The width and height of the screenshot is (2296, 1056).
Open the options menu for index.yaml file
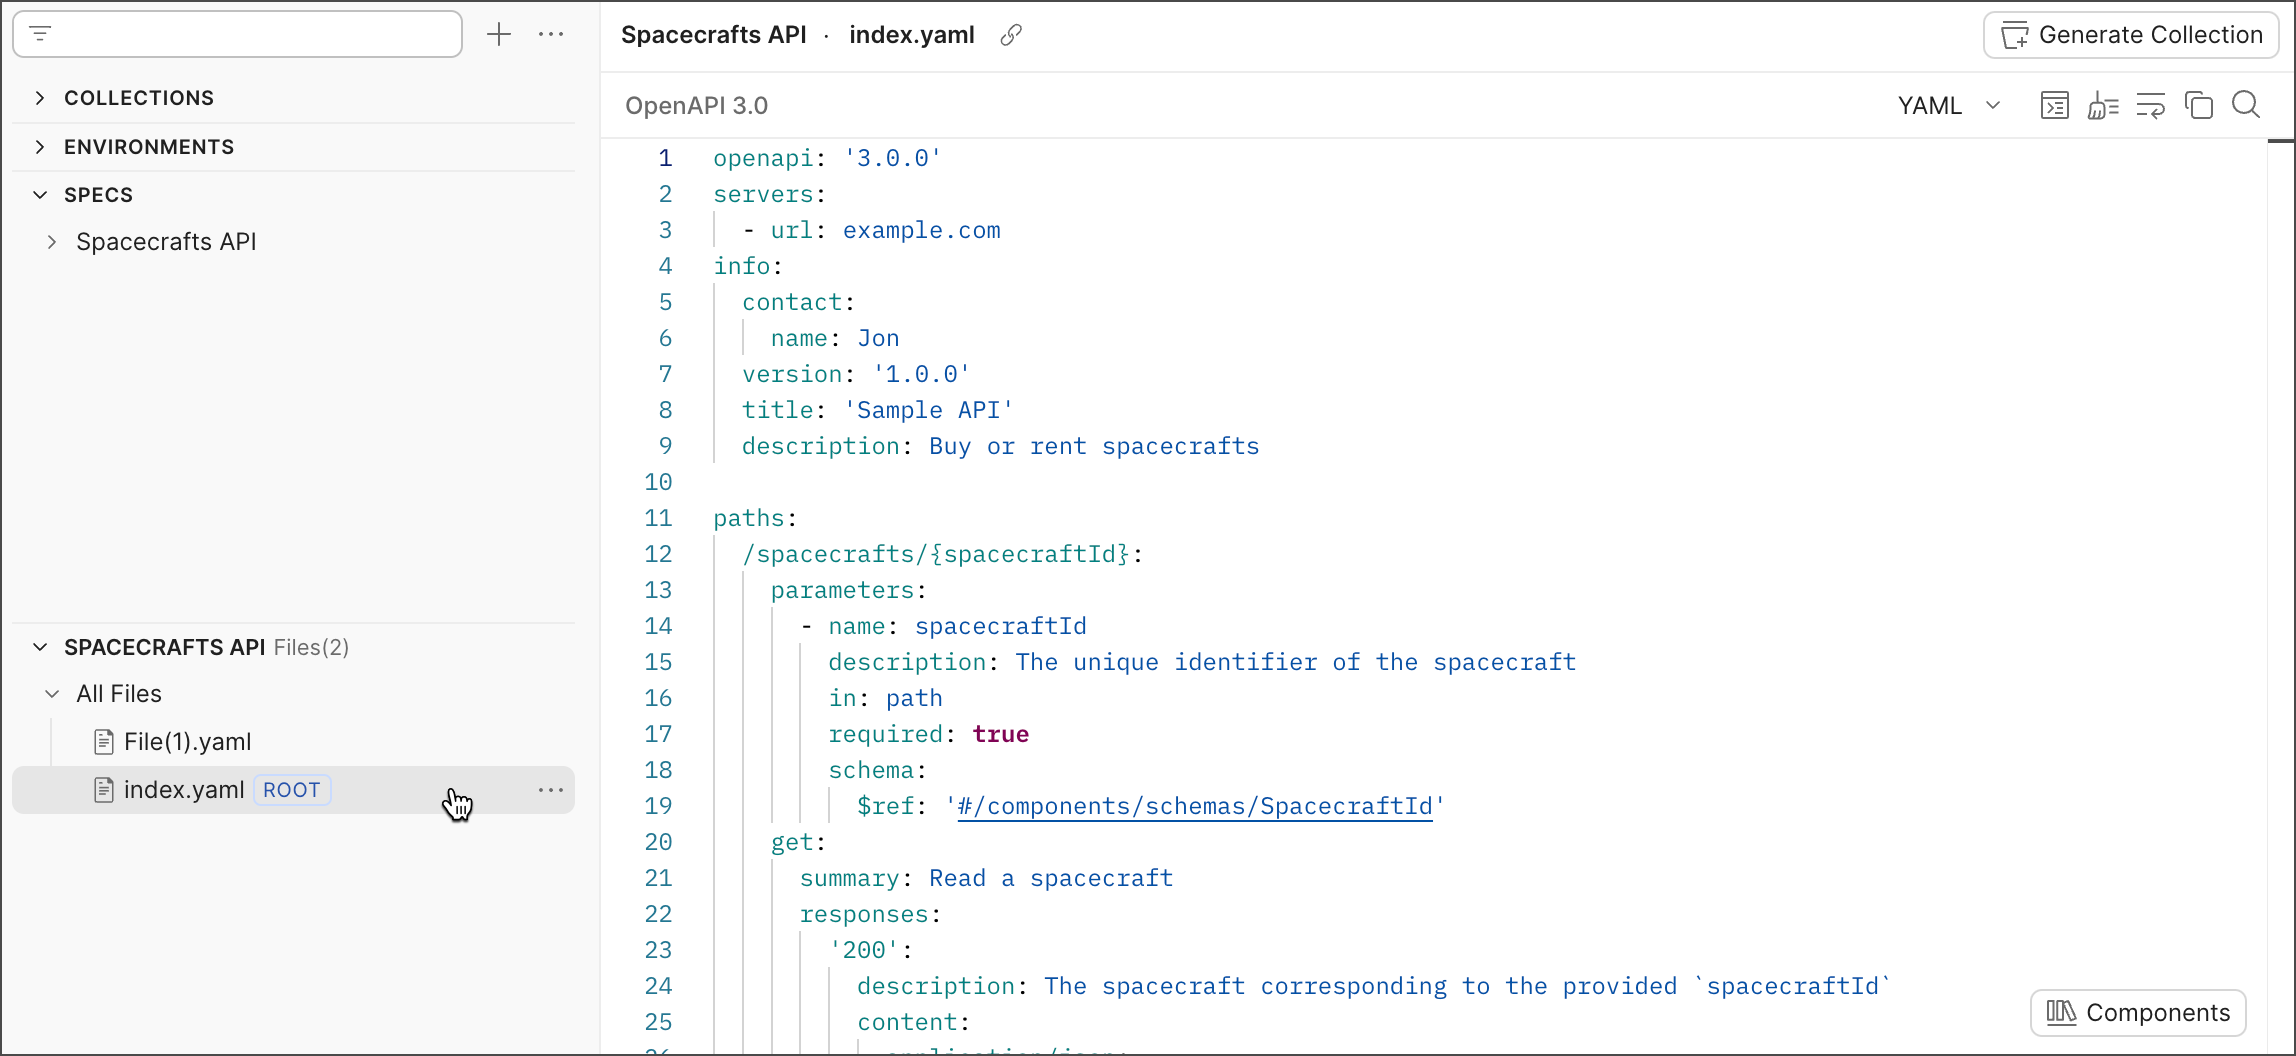551,790
